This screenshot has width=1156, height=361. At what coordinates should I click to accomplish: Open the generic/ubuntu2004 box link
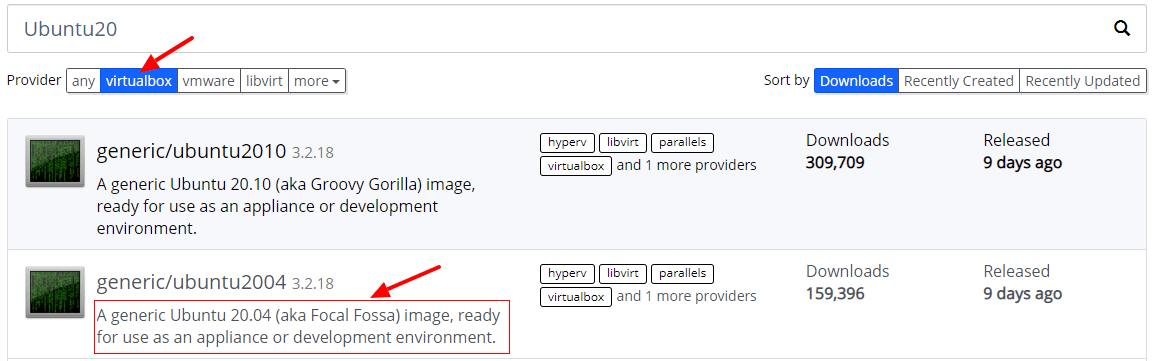tap(191, 281)
